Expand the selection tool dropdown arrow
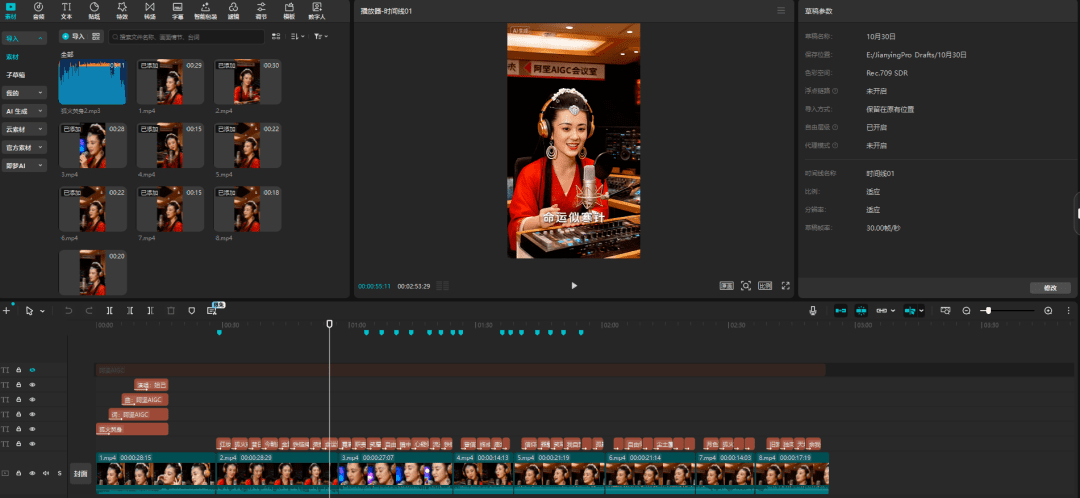Screen dimensions: 1080x498 (42, 311)
